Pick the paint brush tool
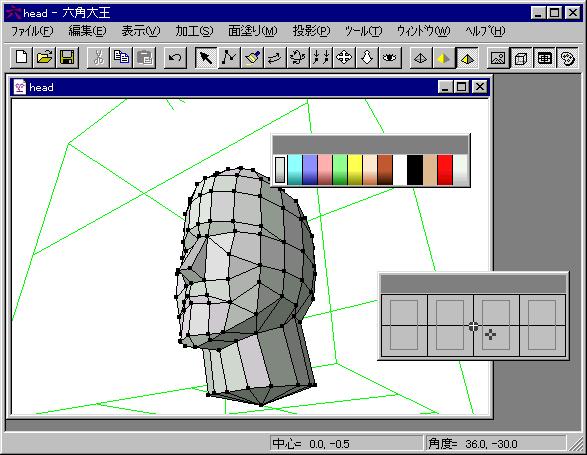This screenshot has width=587, height=455. [x=252, y=58]
